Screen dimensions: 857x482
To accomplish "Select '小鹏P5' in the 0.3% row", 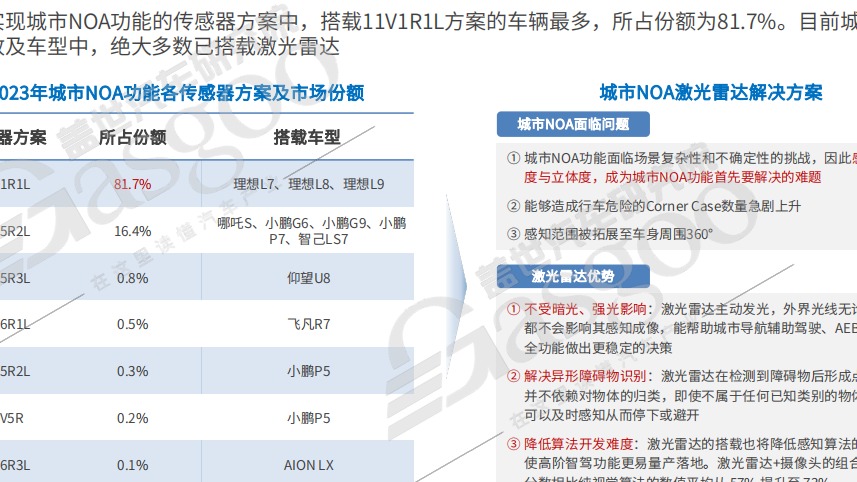I will (308, 371).
